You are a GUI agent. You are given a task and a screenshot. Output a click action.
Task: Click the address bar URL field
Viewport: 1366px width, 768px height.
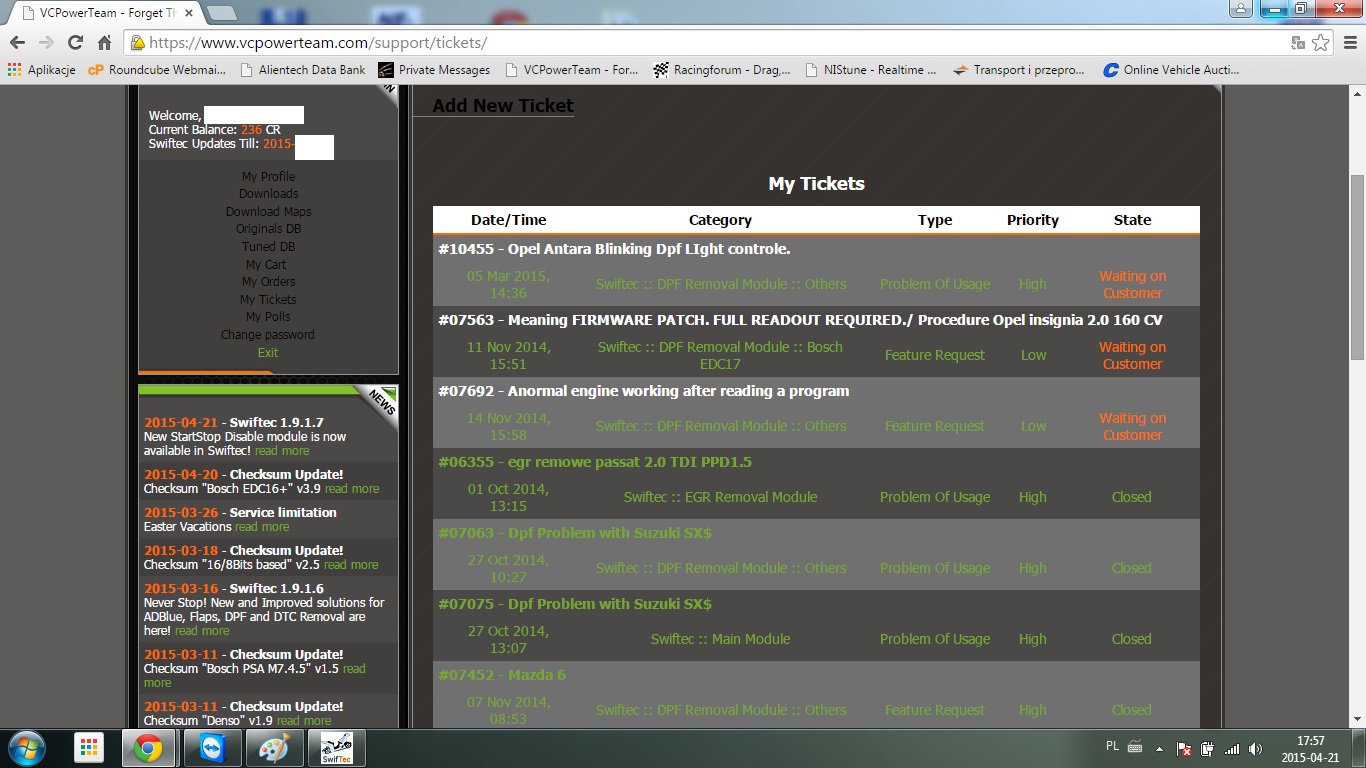(700, 43)
